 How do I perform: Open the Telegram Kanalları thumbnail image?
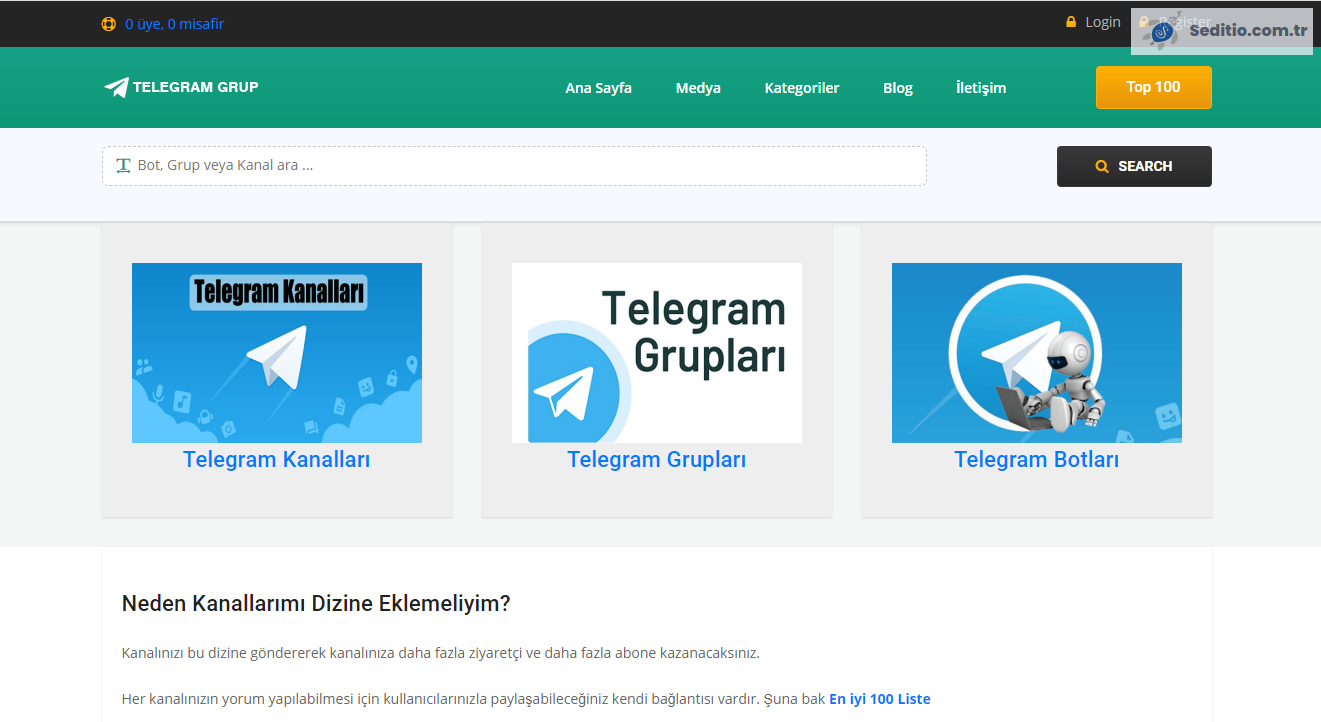coord(277,353)
